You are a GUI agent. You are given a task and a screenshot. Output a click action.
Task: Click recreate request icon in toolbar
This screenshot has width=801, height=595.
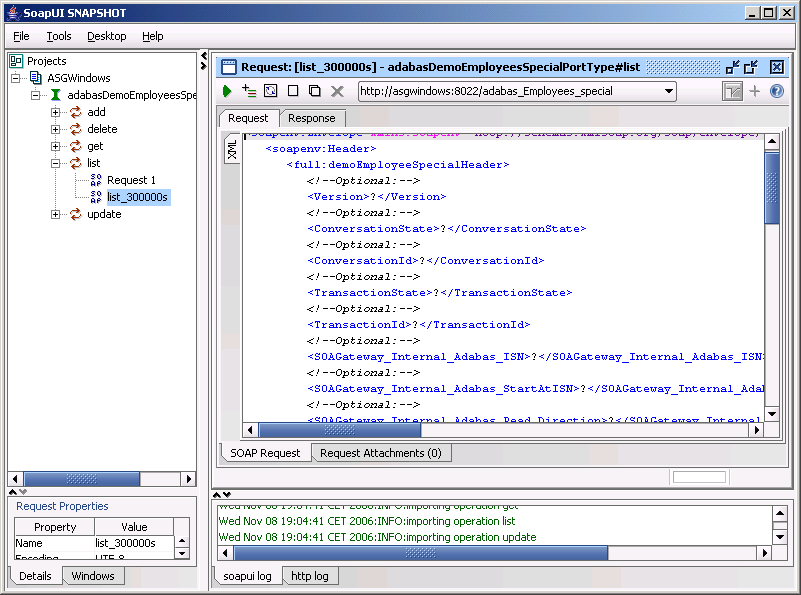tap(270, 91)
